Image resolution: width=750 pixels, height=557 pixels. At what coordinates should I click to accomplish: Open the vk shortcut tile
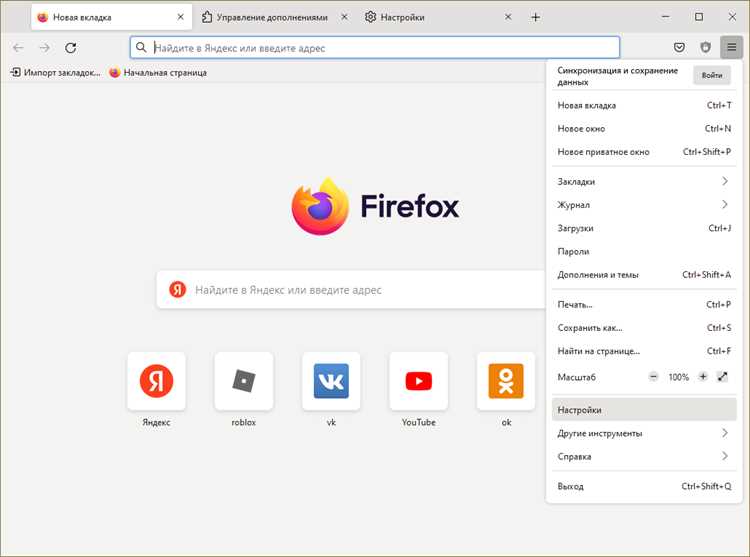pyautogui.click(x=331, y=381)
